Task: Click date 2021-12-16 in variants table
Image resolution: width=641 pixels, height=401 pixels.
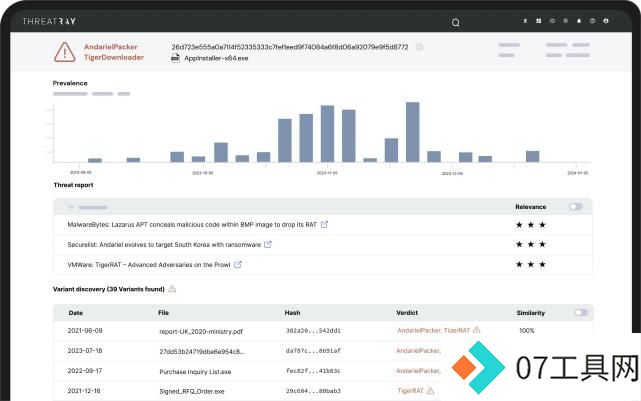Action: [x=84, y=390]
